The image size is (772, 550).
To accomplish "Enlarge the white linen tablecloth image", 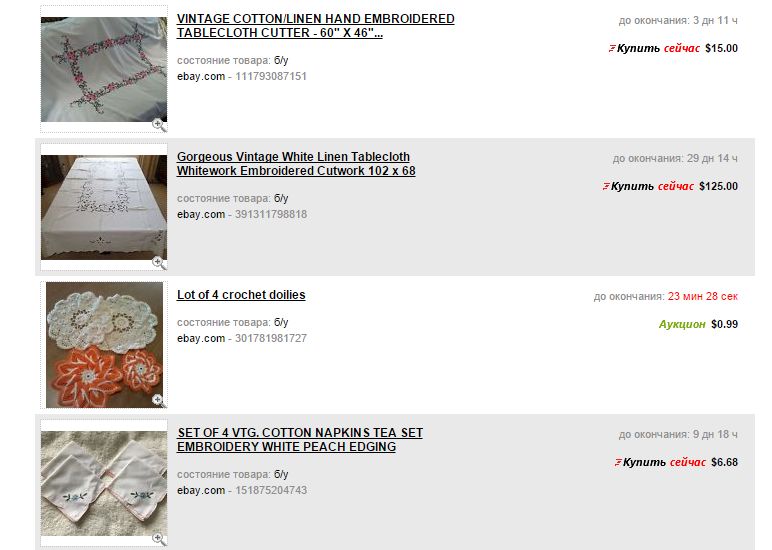I will click(159, 263).
